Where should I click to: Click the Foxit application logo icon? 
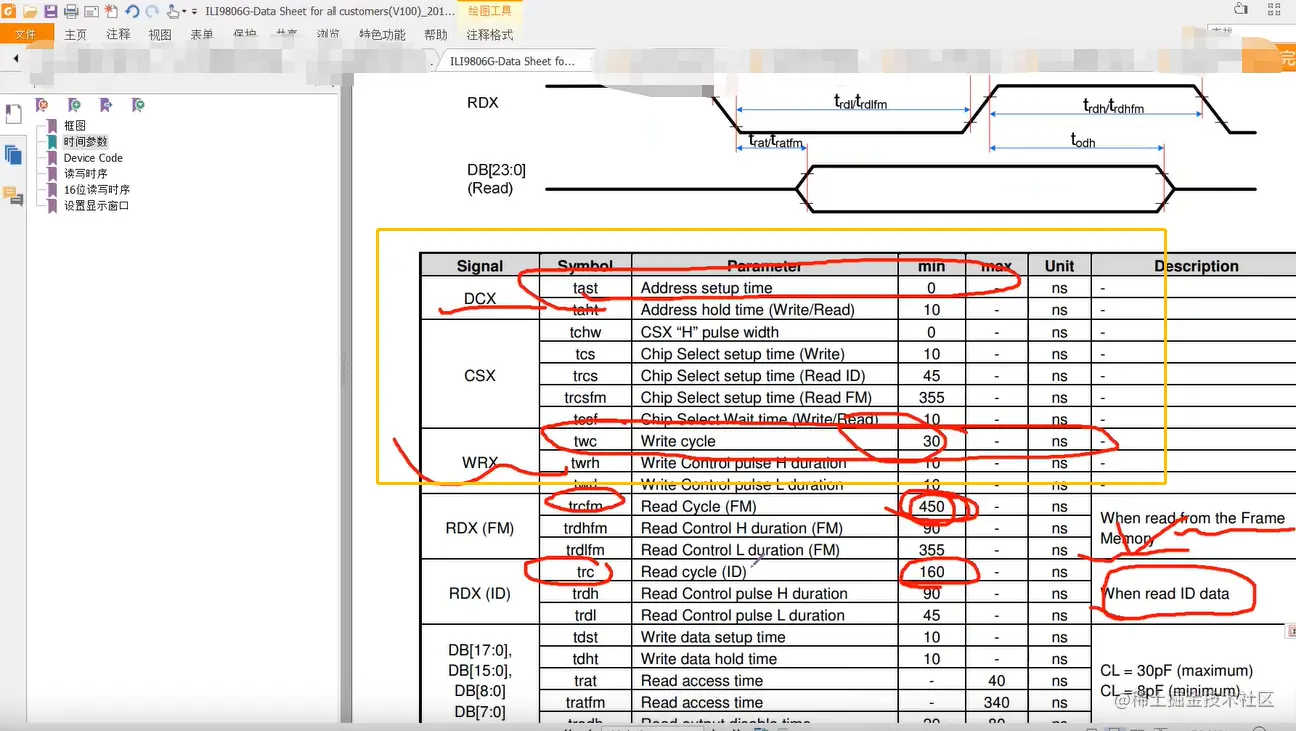click(x=8, y=11)
